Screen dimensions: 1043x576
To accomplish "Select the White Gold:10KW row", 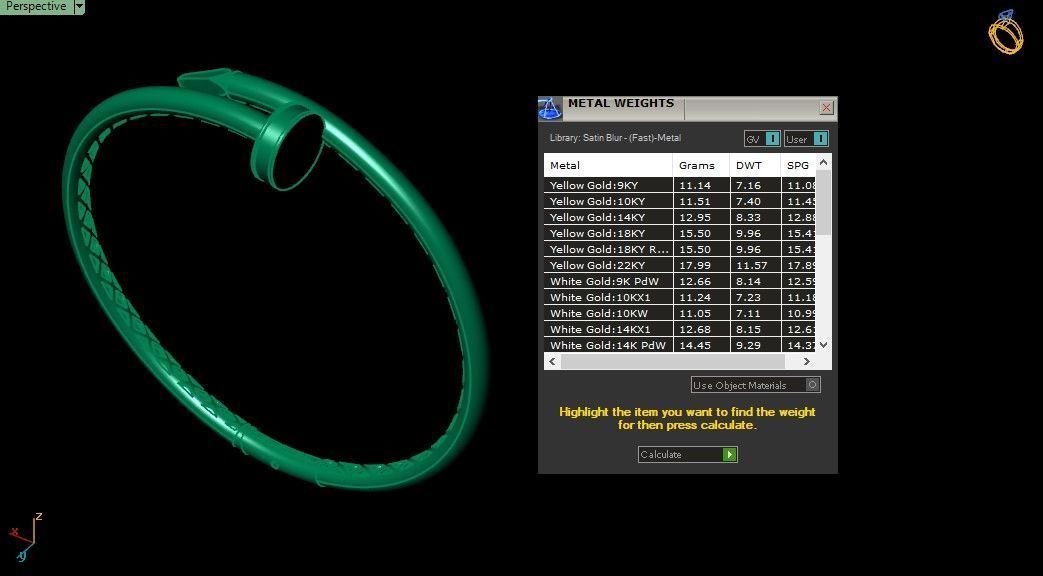I will (x=679, y=313).
